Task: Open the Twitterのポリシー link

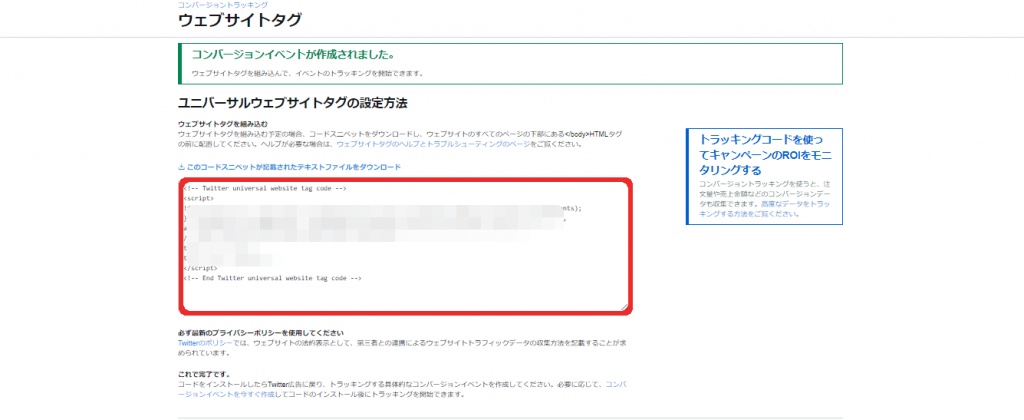Action: (204, 343)
